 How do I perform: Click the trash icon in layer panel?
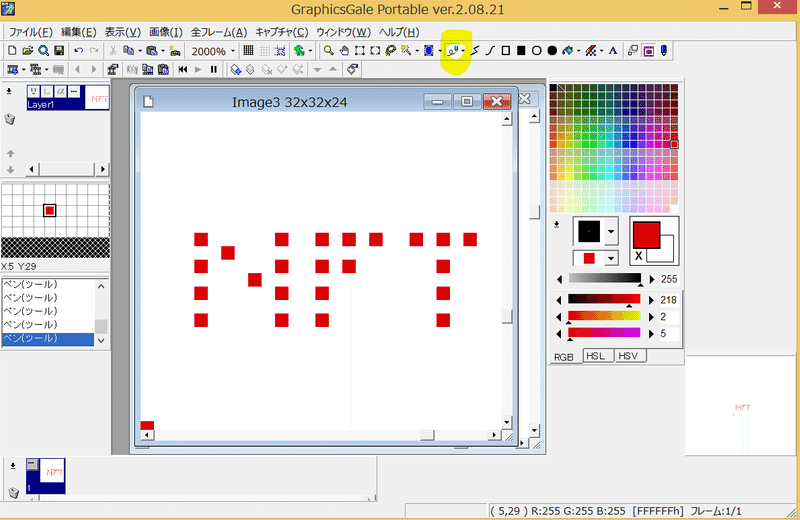pyautogui.click(x=10, y=119)
